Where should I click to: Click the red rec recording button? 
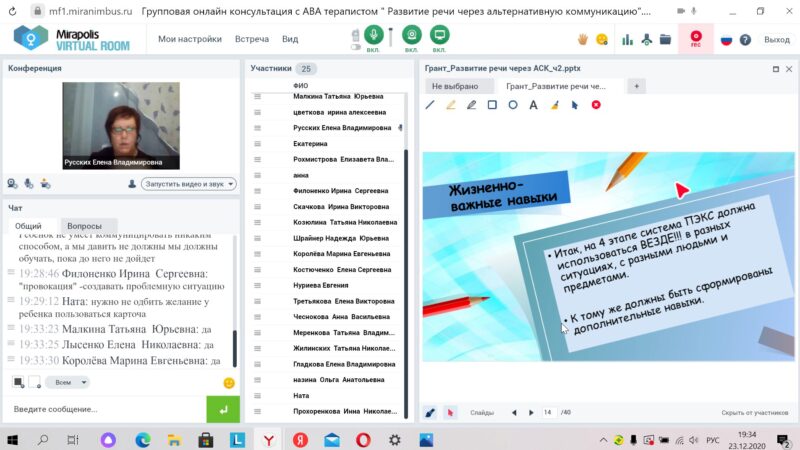(x=695, y=38)
